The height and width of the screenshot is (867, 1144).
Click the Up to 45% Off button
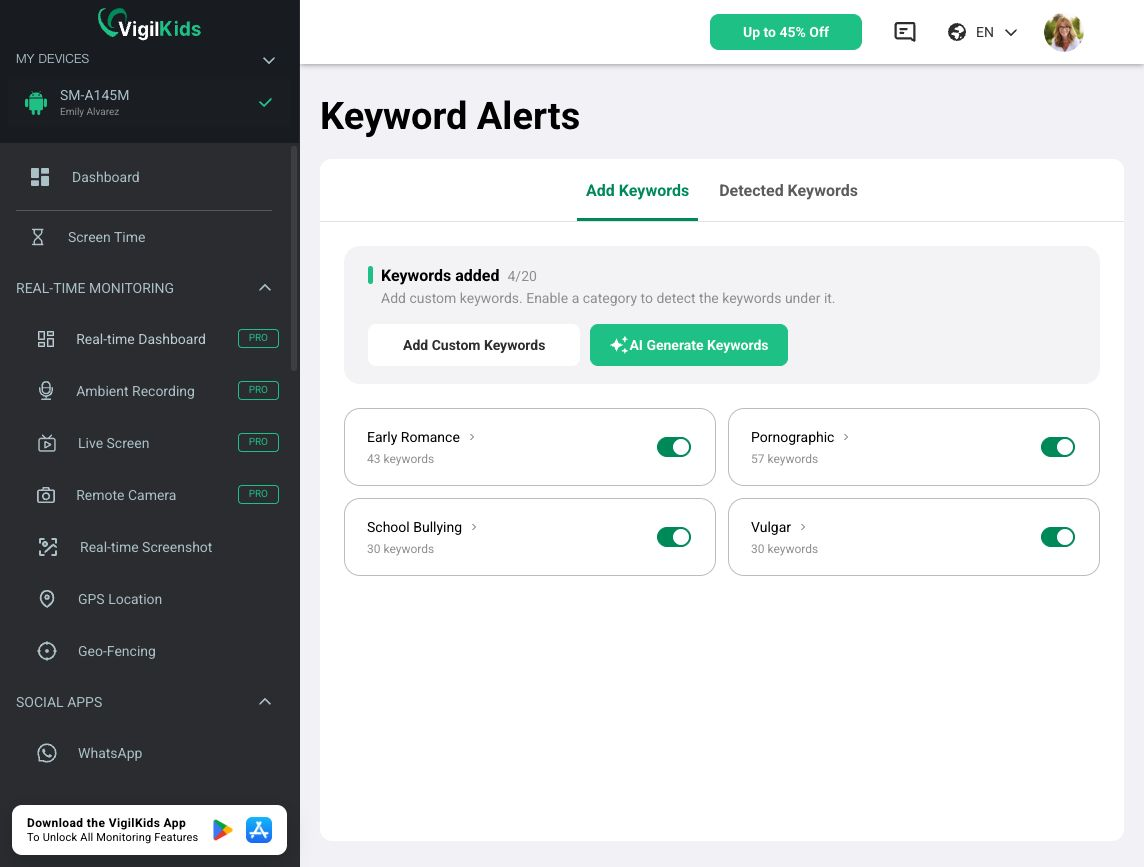[x=785, y=32]
